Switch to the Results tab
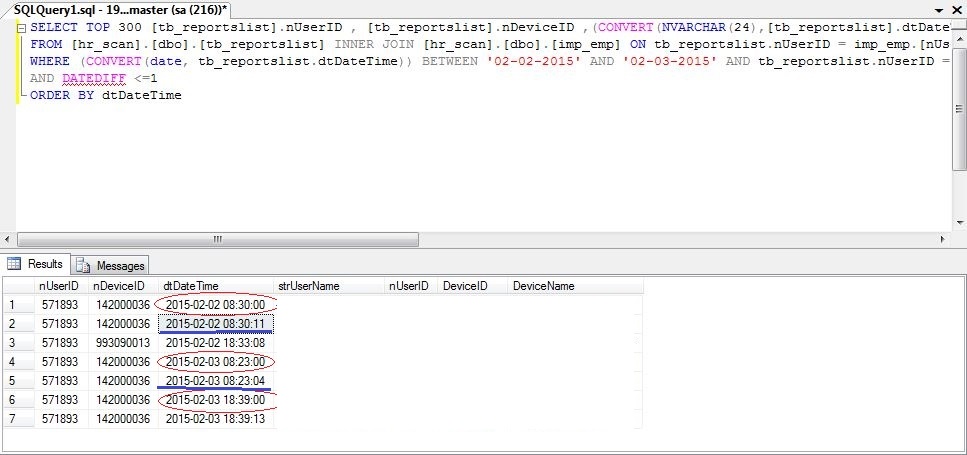Screen dimensions: 967x455 36,264
